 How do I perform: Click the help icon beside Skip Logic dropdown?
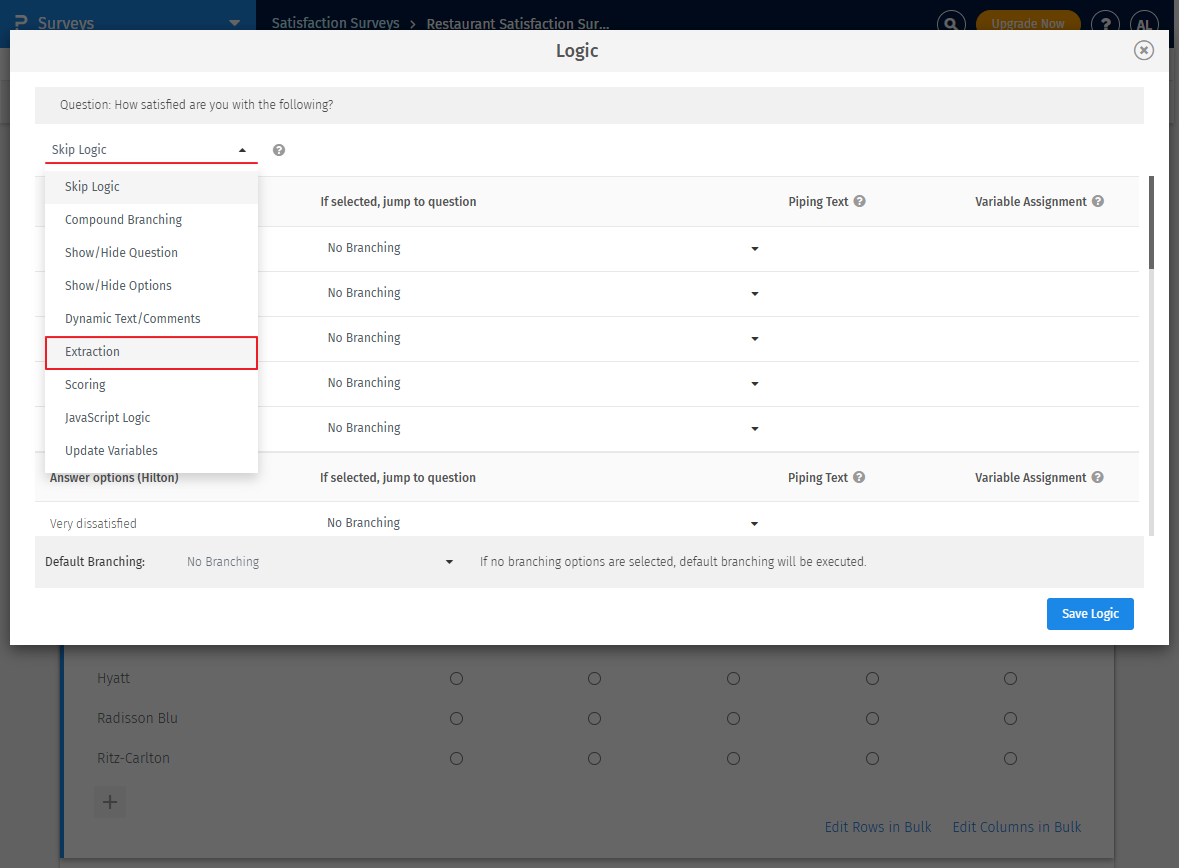[x=278, y=149]
